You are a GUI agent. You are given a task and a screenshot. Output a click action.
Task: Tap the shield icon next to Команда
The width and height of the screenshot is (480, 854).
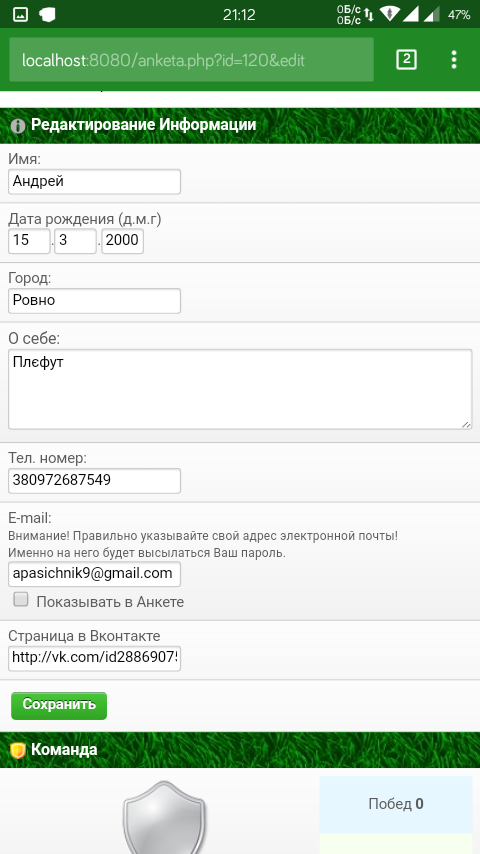tap(18, 750)
